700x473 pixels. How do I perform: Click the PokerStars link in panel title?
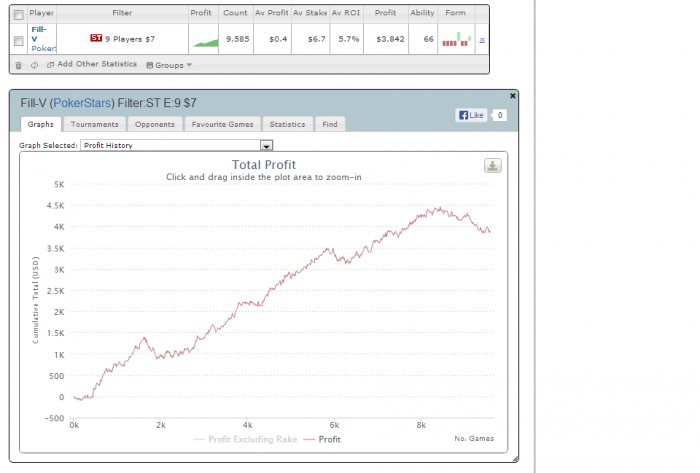[x=82, y=103]
